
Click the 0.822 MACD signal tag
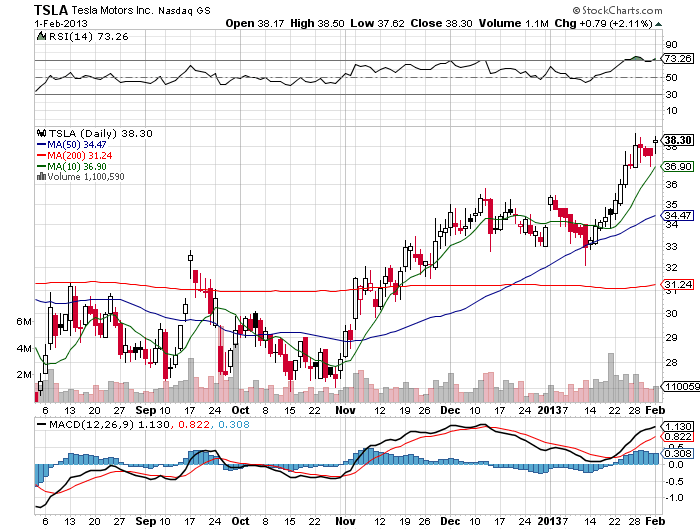point(678,437)
